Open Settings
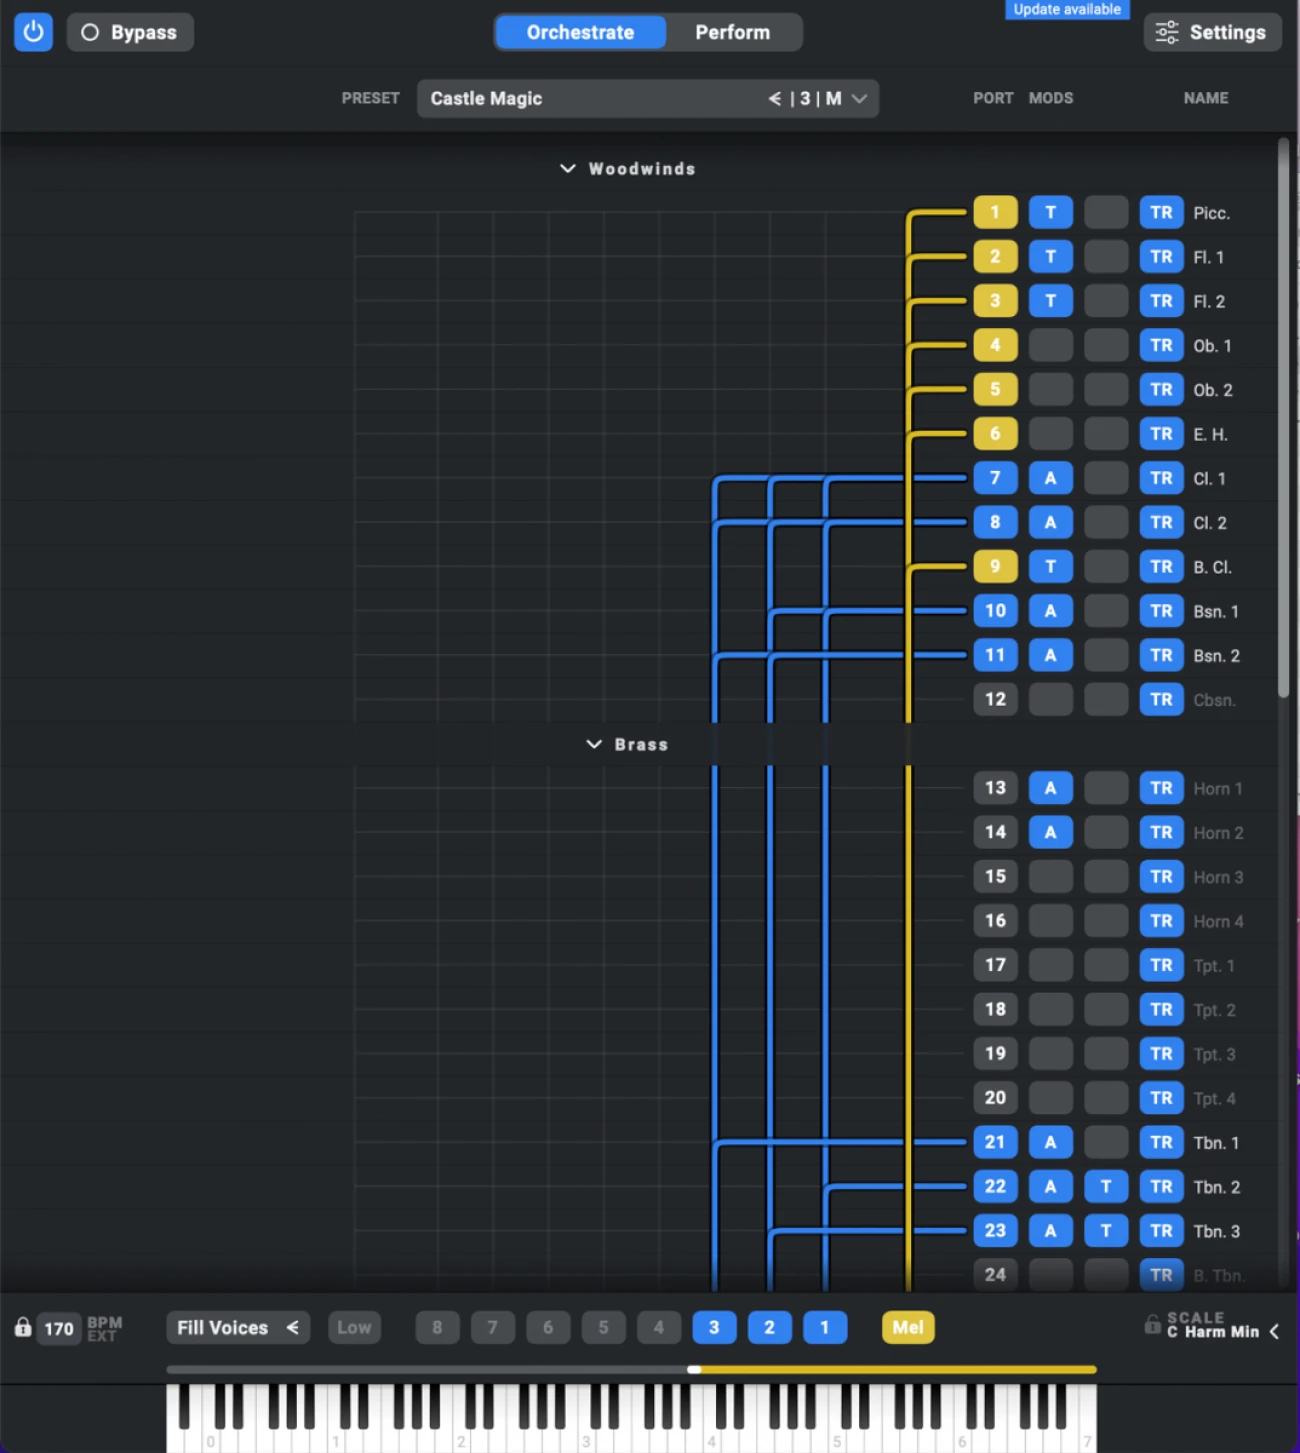Image resolution: width=1300 pixels, height=1453 pixels. [x=1212, y=32]
